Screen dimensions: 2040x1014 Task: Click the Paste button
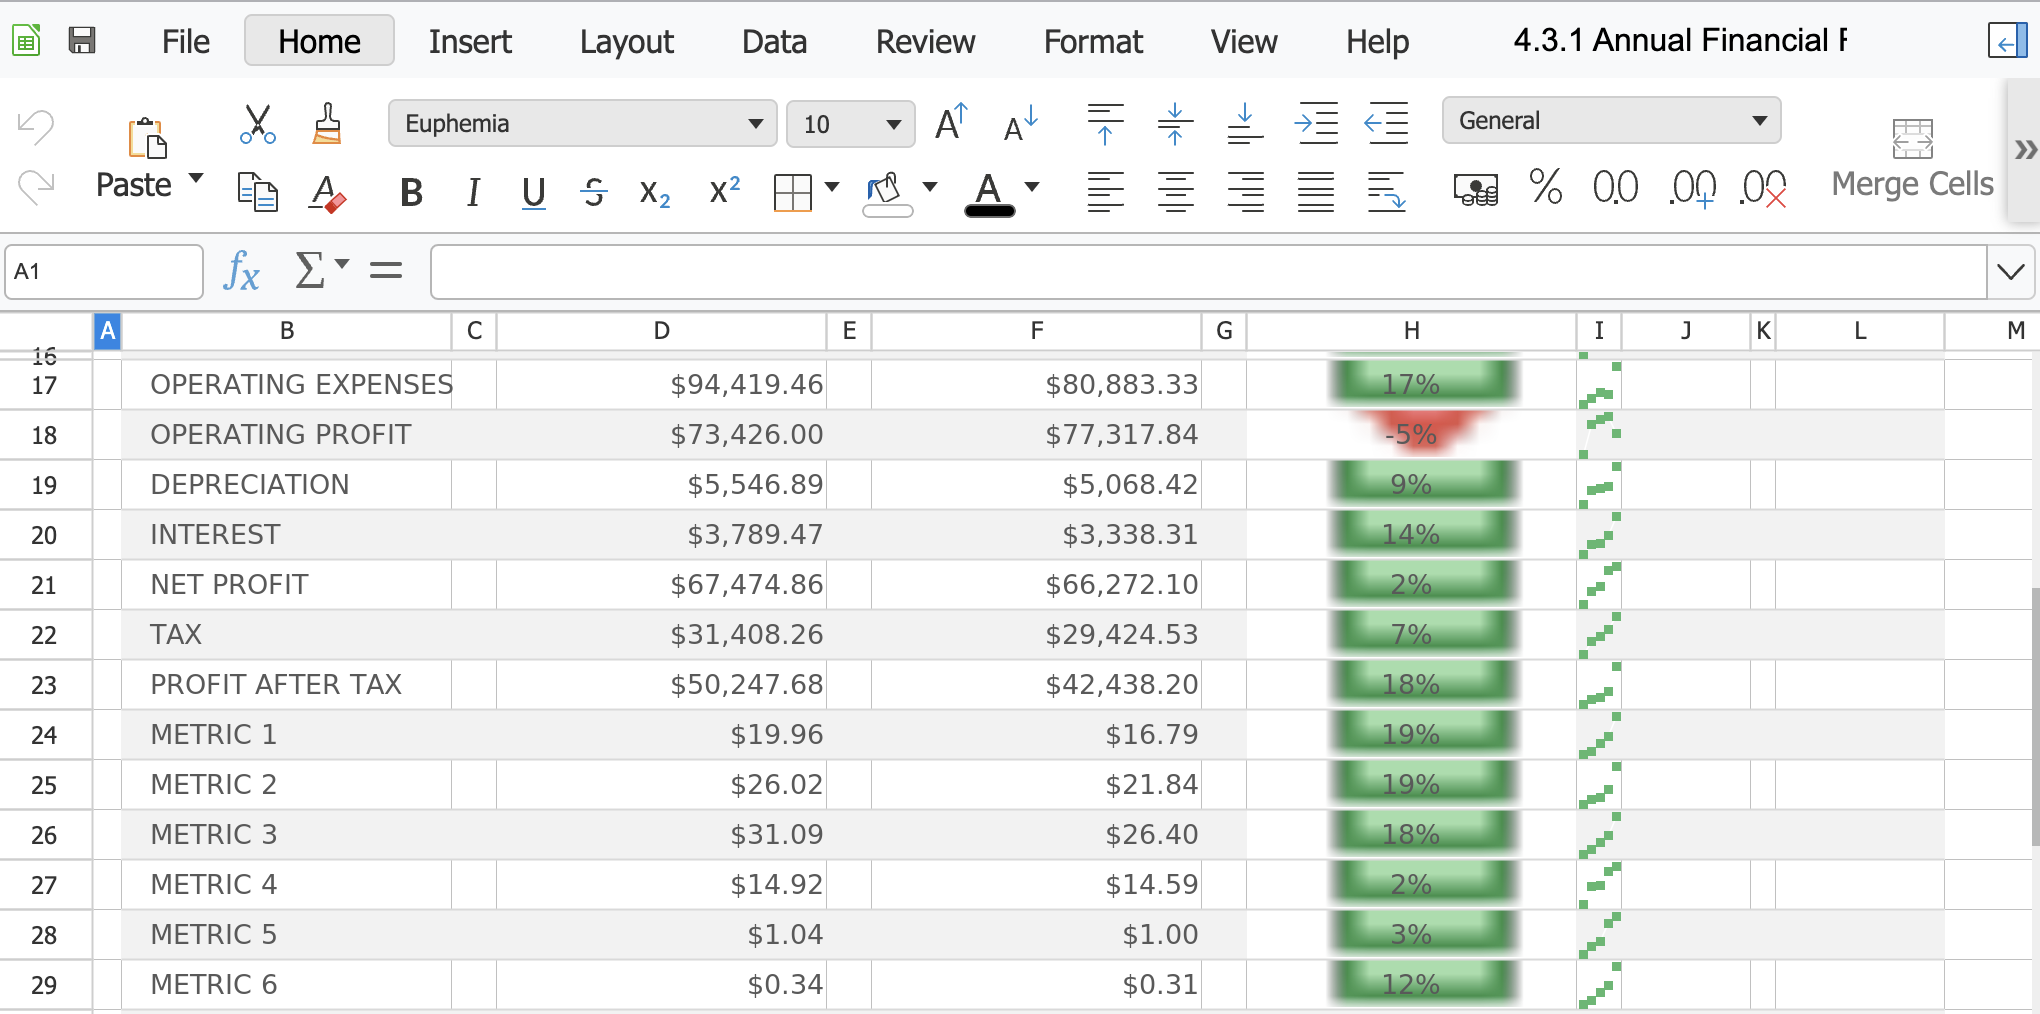135,184
